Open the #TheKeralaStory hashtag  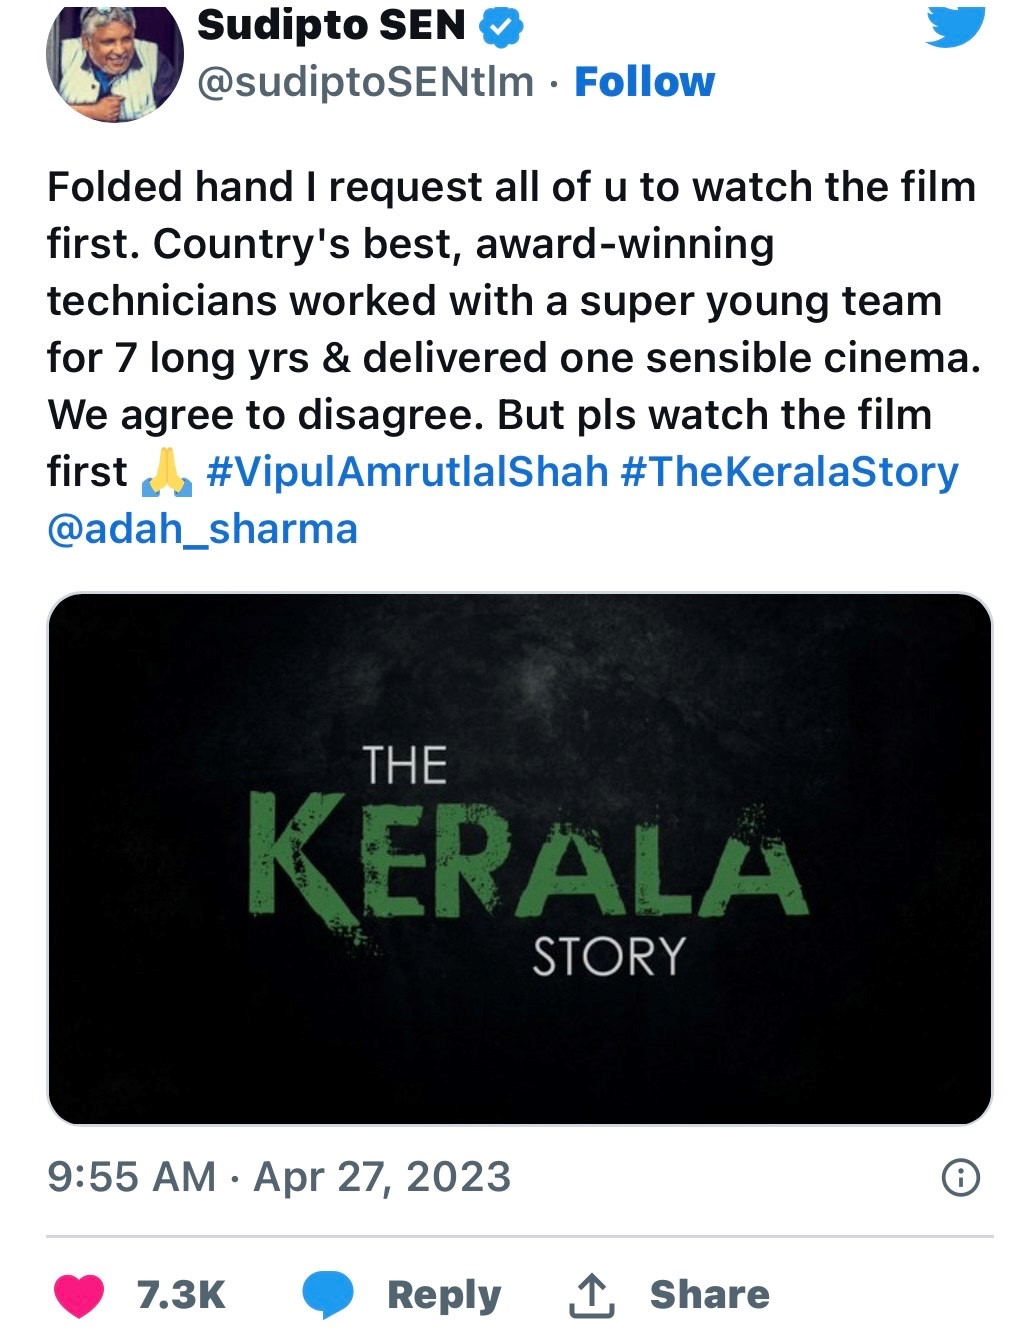click(x=789, y=472)
